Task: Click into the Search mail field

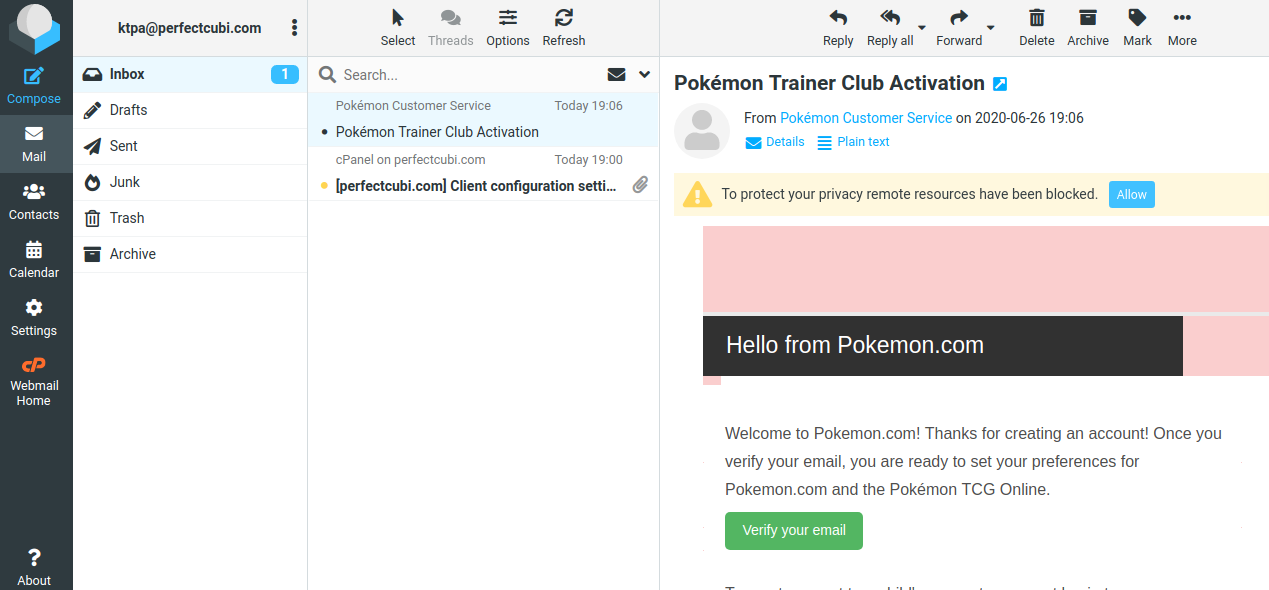Action: (x=468, y=75)
